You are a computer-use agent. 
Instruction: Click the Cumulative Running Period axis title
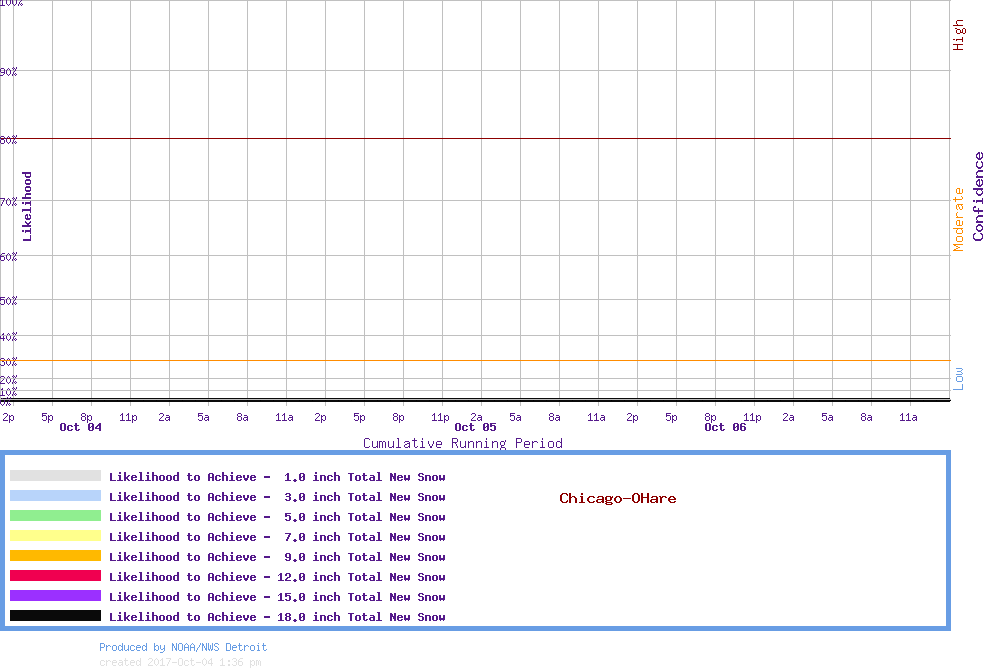pyautogui.click(x=462, y=443)
